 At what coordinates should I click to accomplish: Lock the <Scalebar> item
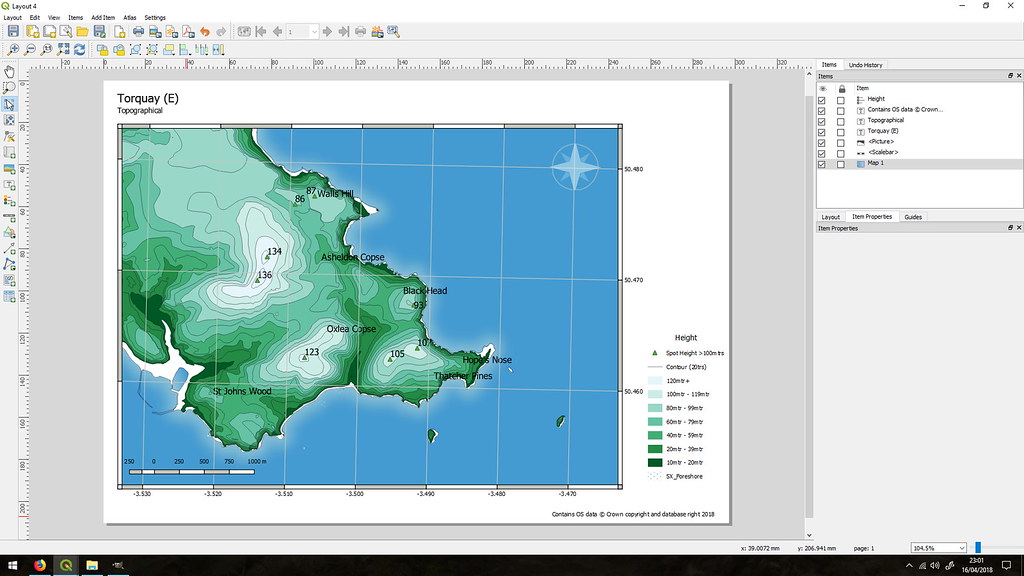(841, 154)
